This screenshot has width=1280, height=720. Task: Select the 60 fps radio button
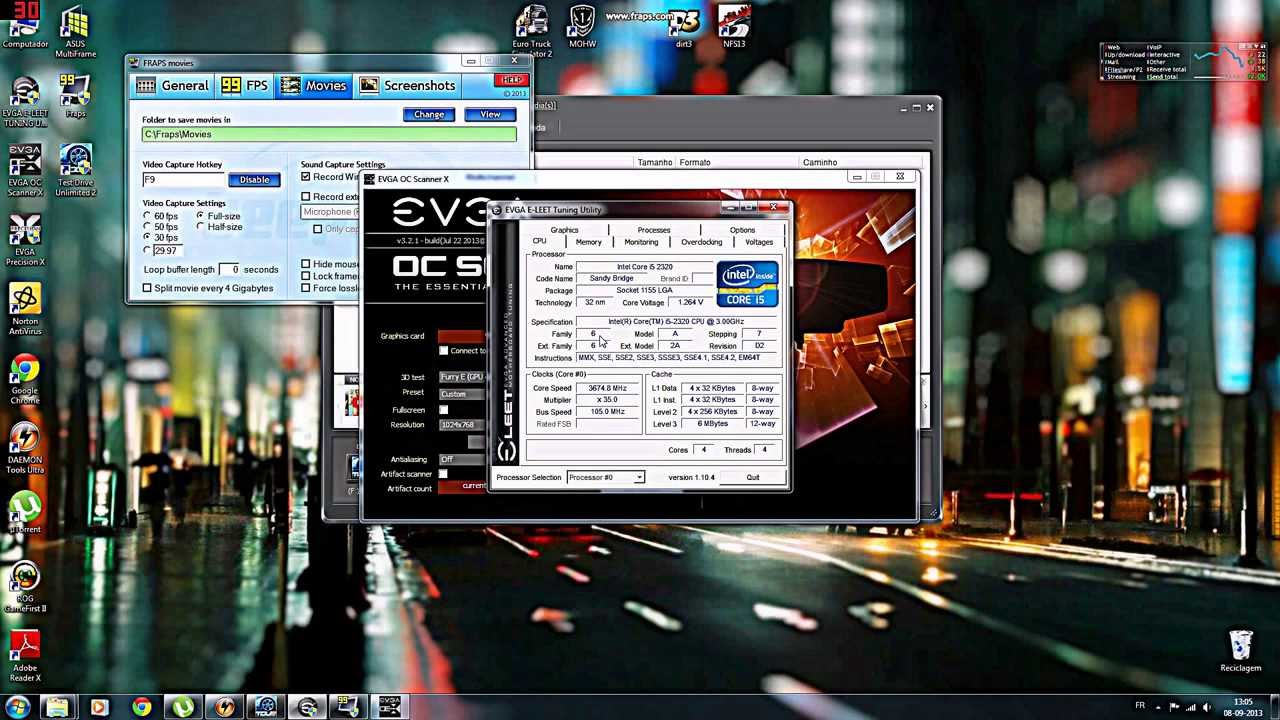coord(147,216)
